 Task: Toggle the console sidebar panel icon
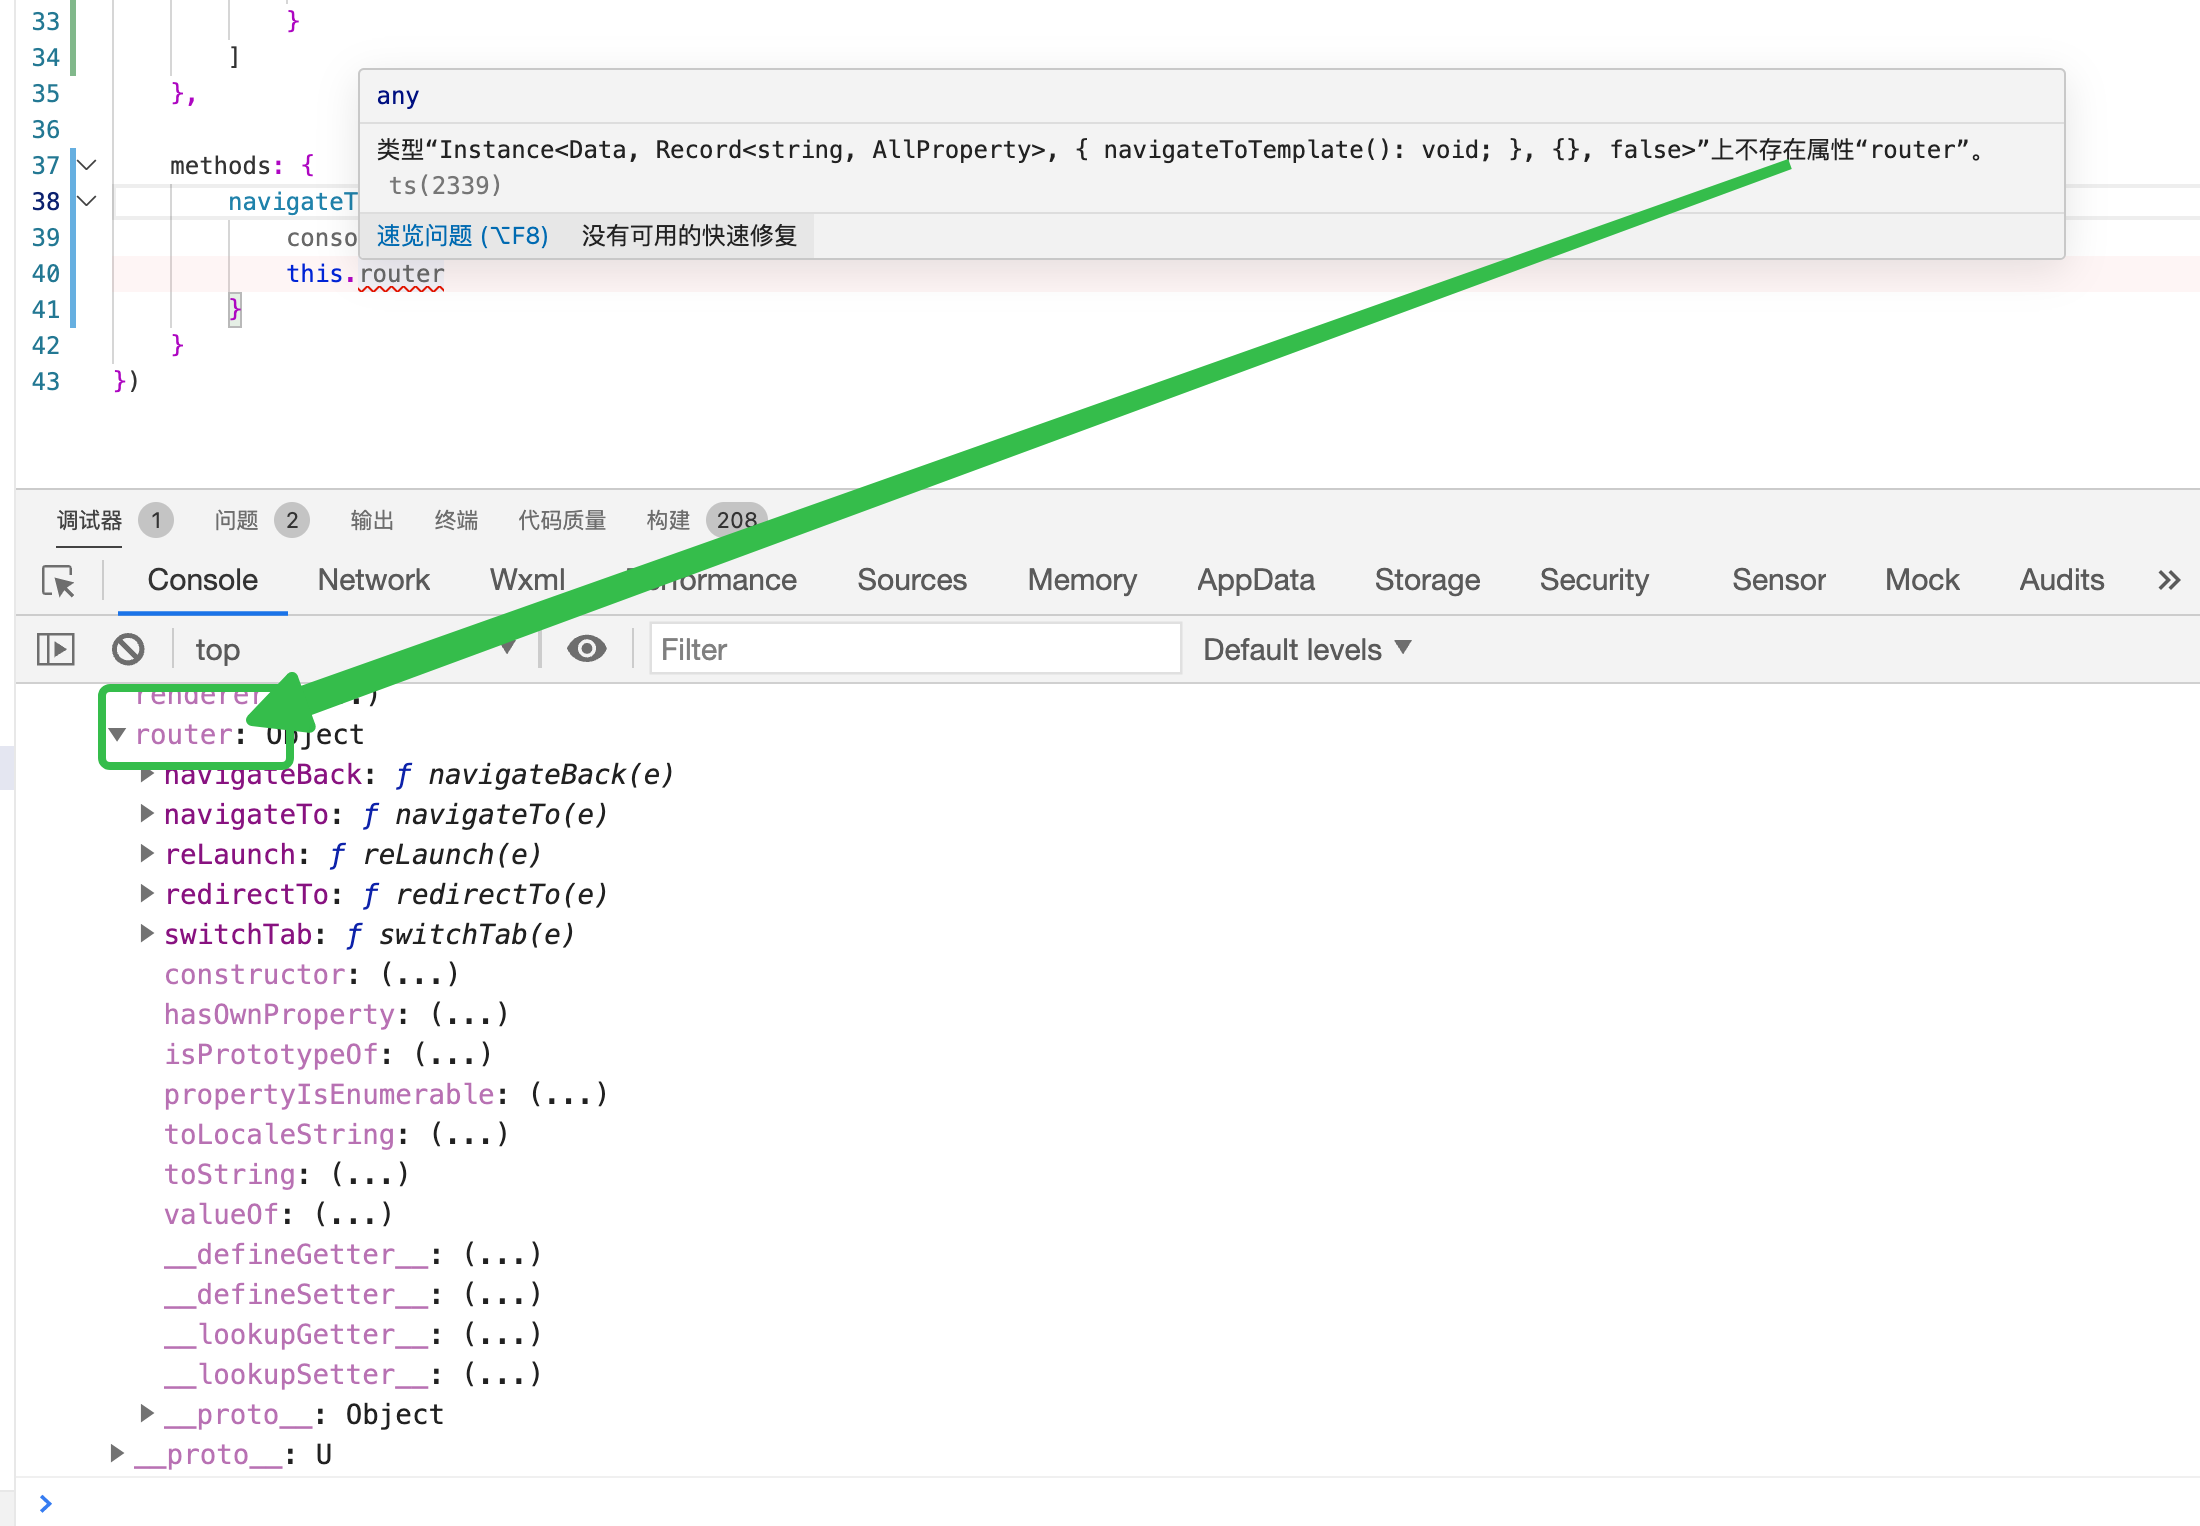coord(55,649)
